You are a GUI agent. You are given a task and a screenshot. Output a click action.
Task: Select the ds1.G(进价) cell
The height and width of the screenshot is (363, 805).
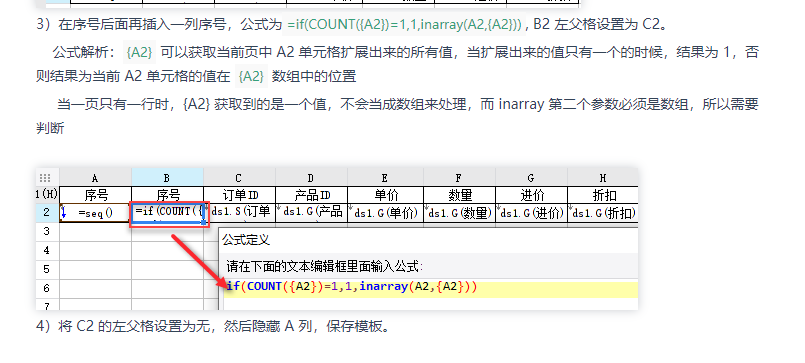click(531, 213)
